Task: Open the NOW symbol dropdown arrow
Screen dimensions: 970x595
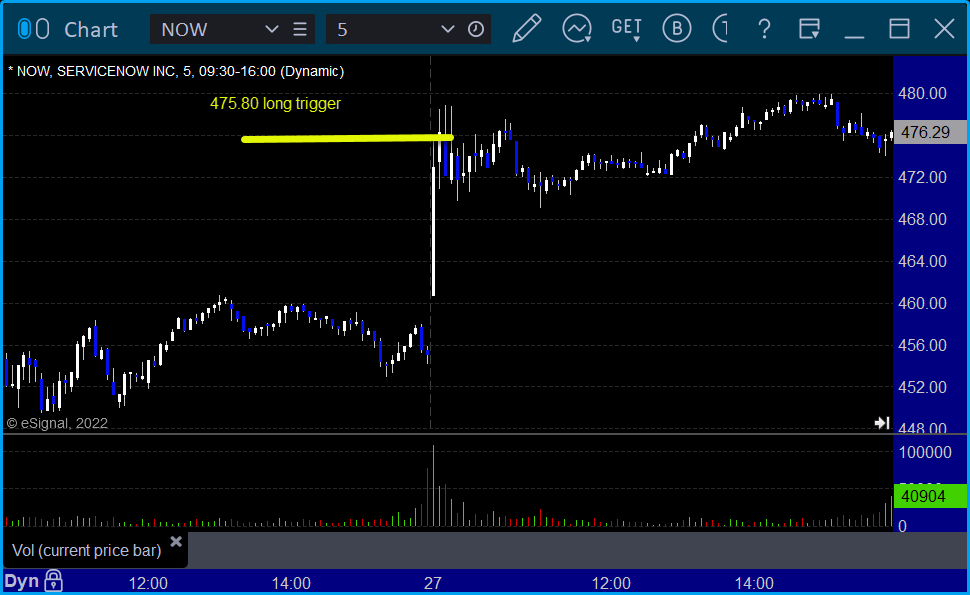Action: tap(271, 29)
